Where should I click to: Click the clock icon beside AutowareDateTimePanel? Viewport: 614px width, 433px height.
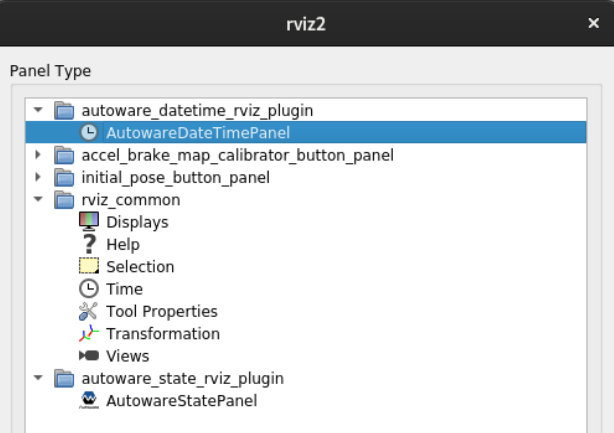coord(89,132)
